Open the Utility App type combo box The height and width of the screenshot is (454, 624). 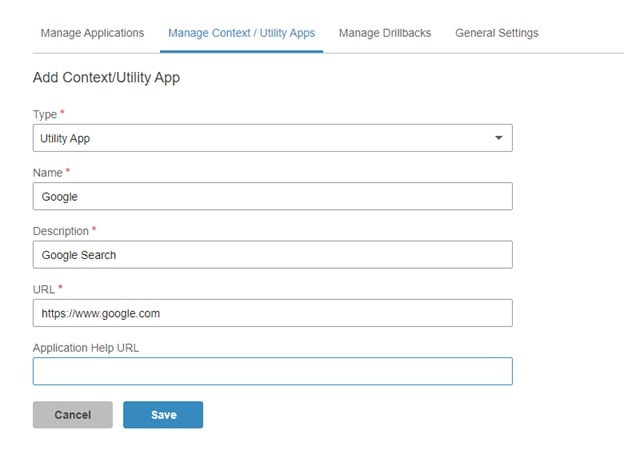[273, 138]
